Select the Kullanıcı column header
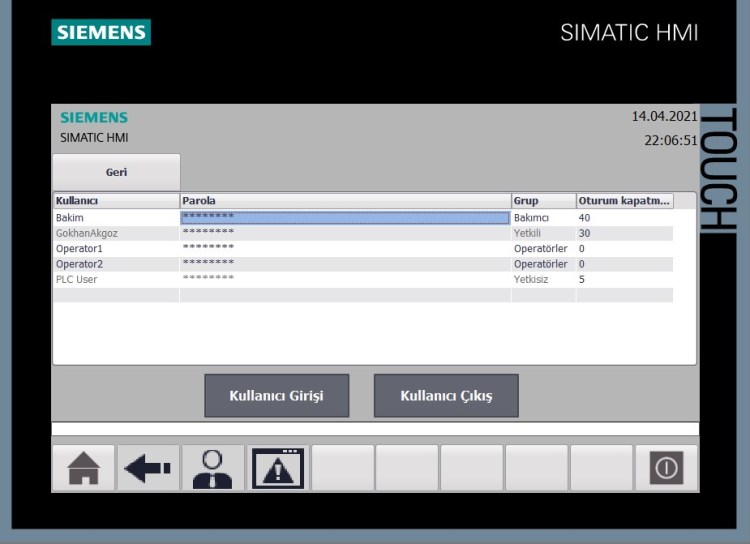This screenshot has width=750, height=544. (115, 201)
